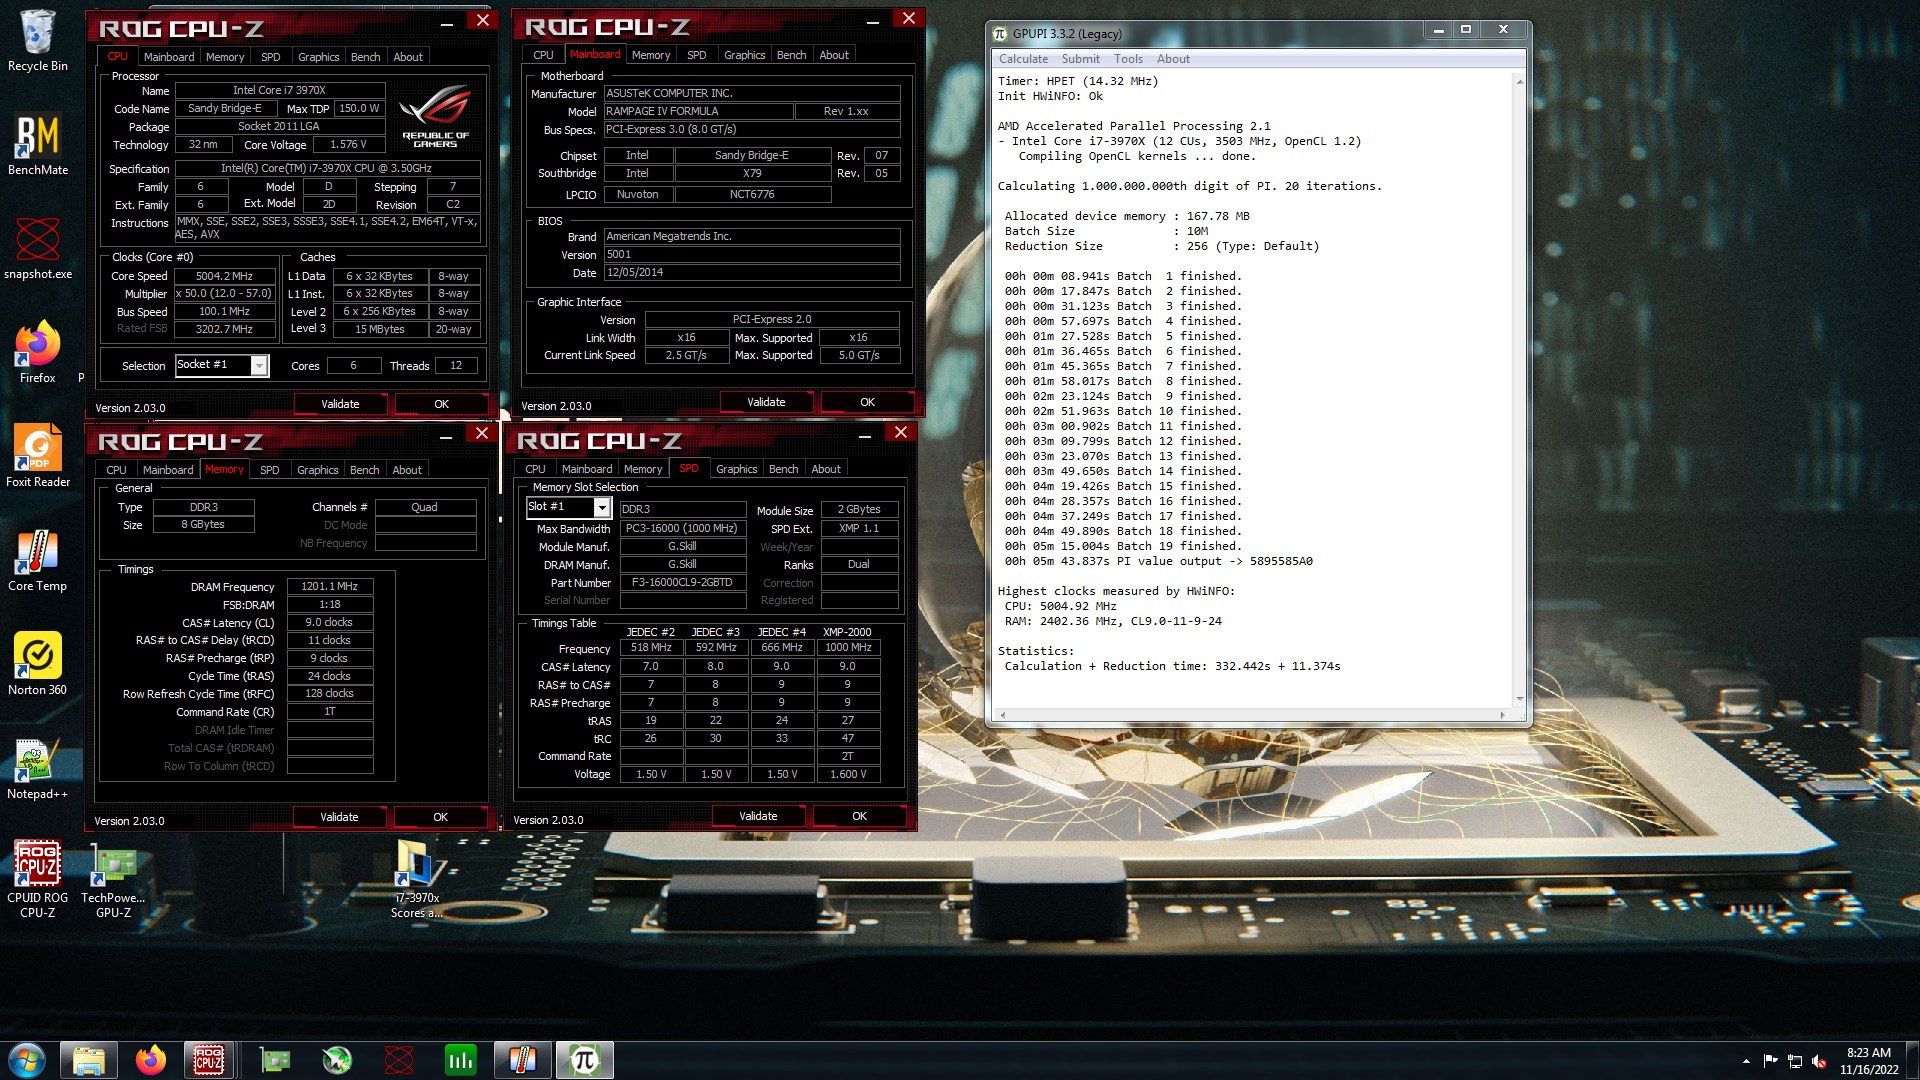The image size is (1920, 1080).
Task: Switch to Core Temp in the taskbar
Action: [522, 1060]
